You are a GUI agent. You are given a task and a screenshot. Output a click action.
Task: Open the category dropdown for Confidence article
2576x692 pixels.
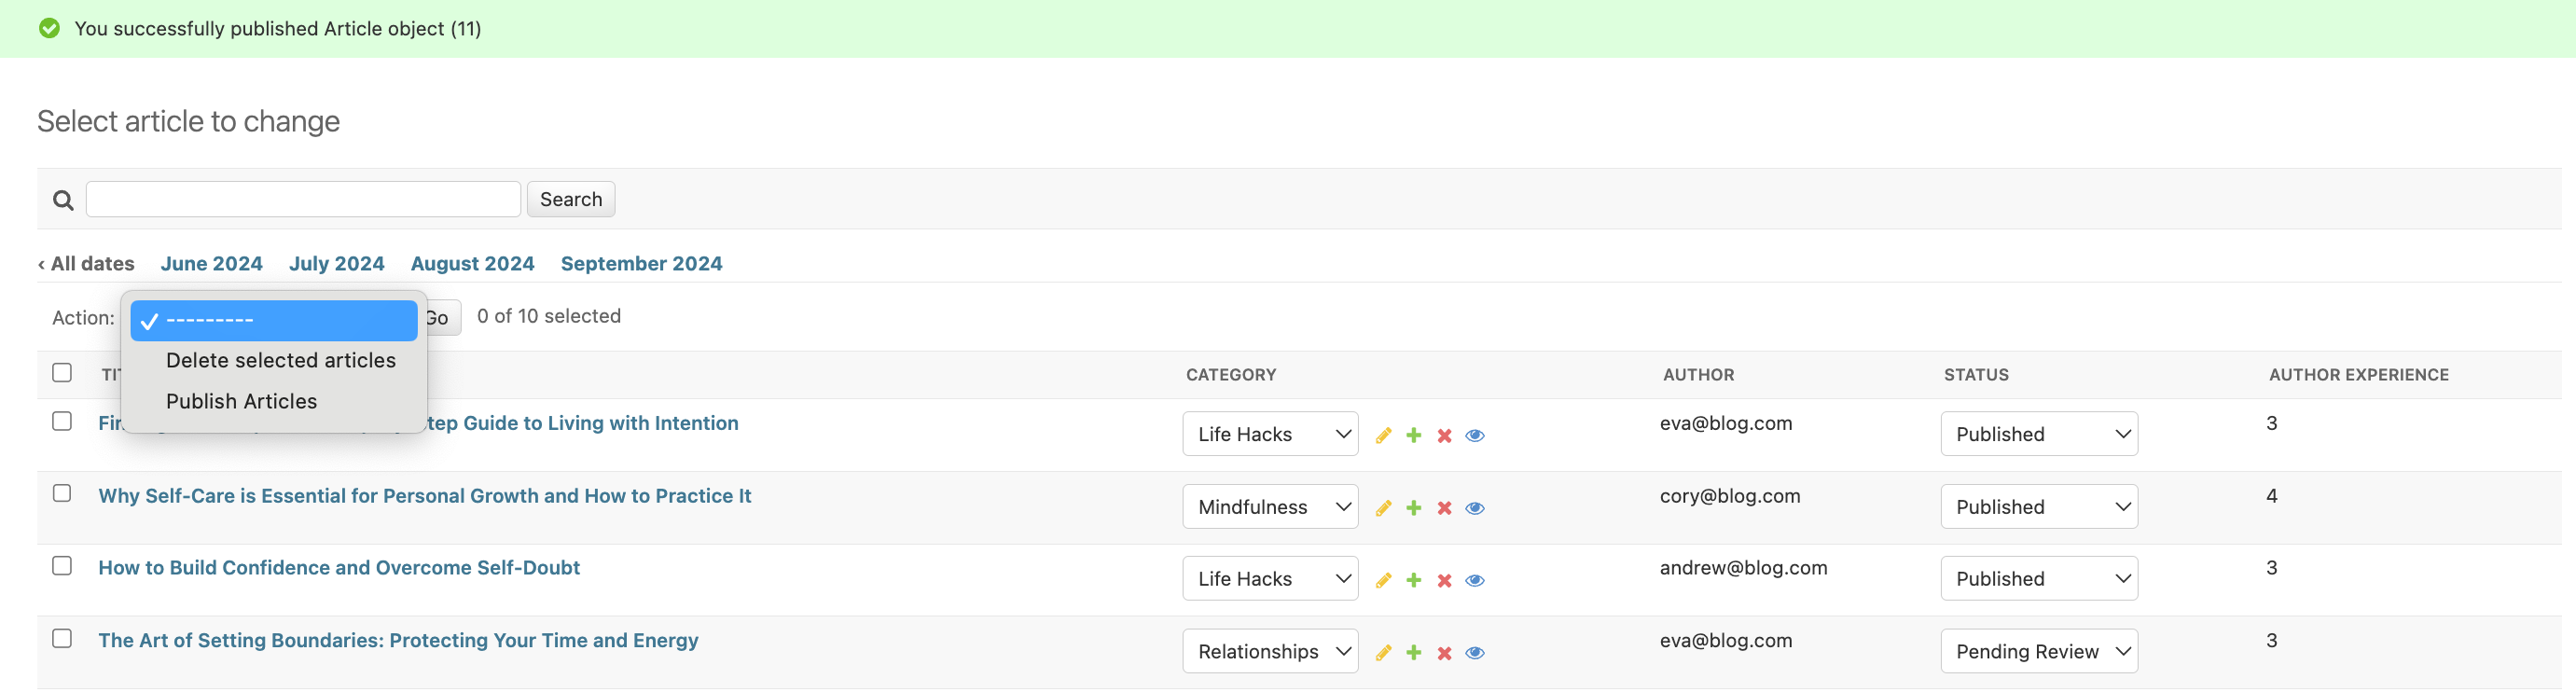[1270, 578]
